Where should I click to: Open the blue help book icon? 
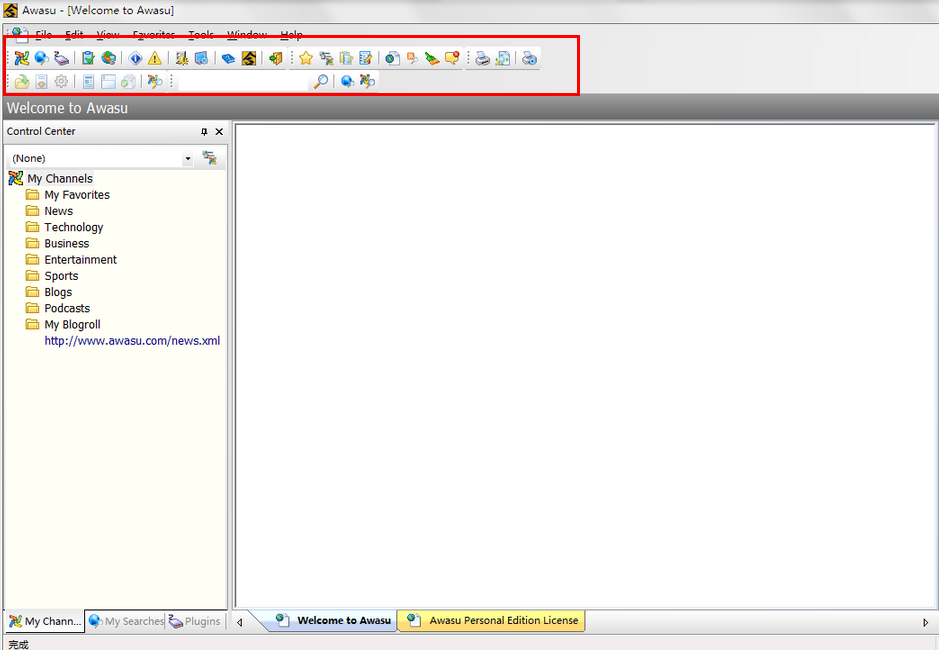(x=228, y=58)
